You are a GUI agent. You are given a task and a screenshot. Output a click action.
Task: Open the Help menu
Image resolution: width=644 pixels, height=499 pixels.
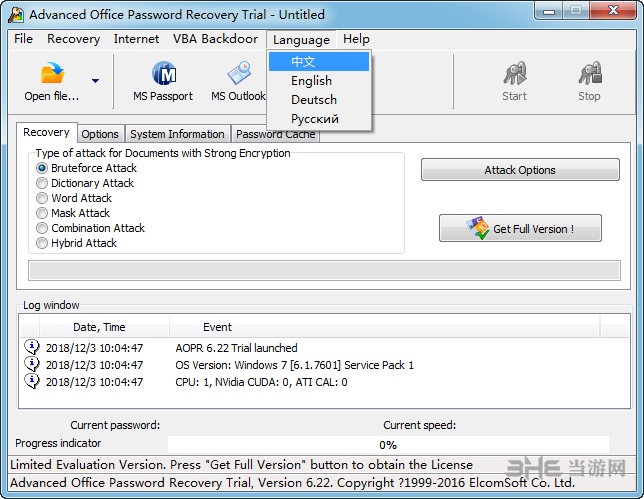tap(356, 39)
